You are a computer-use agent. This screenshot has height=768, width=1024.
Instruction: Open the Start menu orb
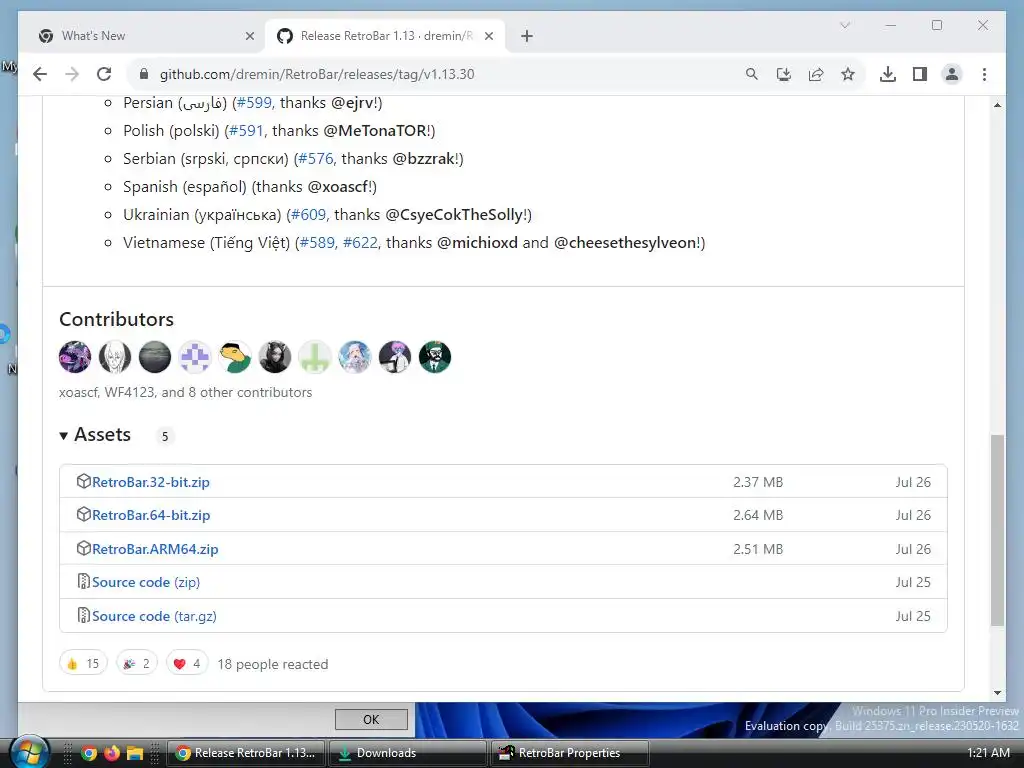tap(29, 752)
